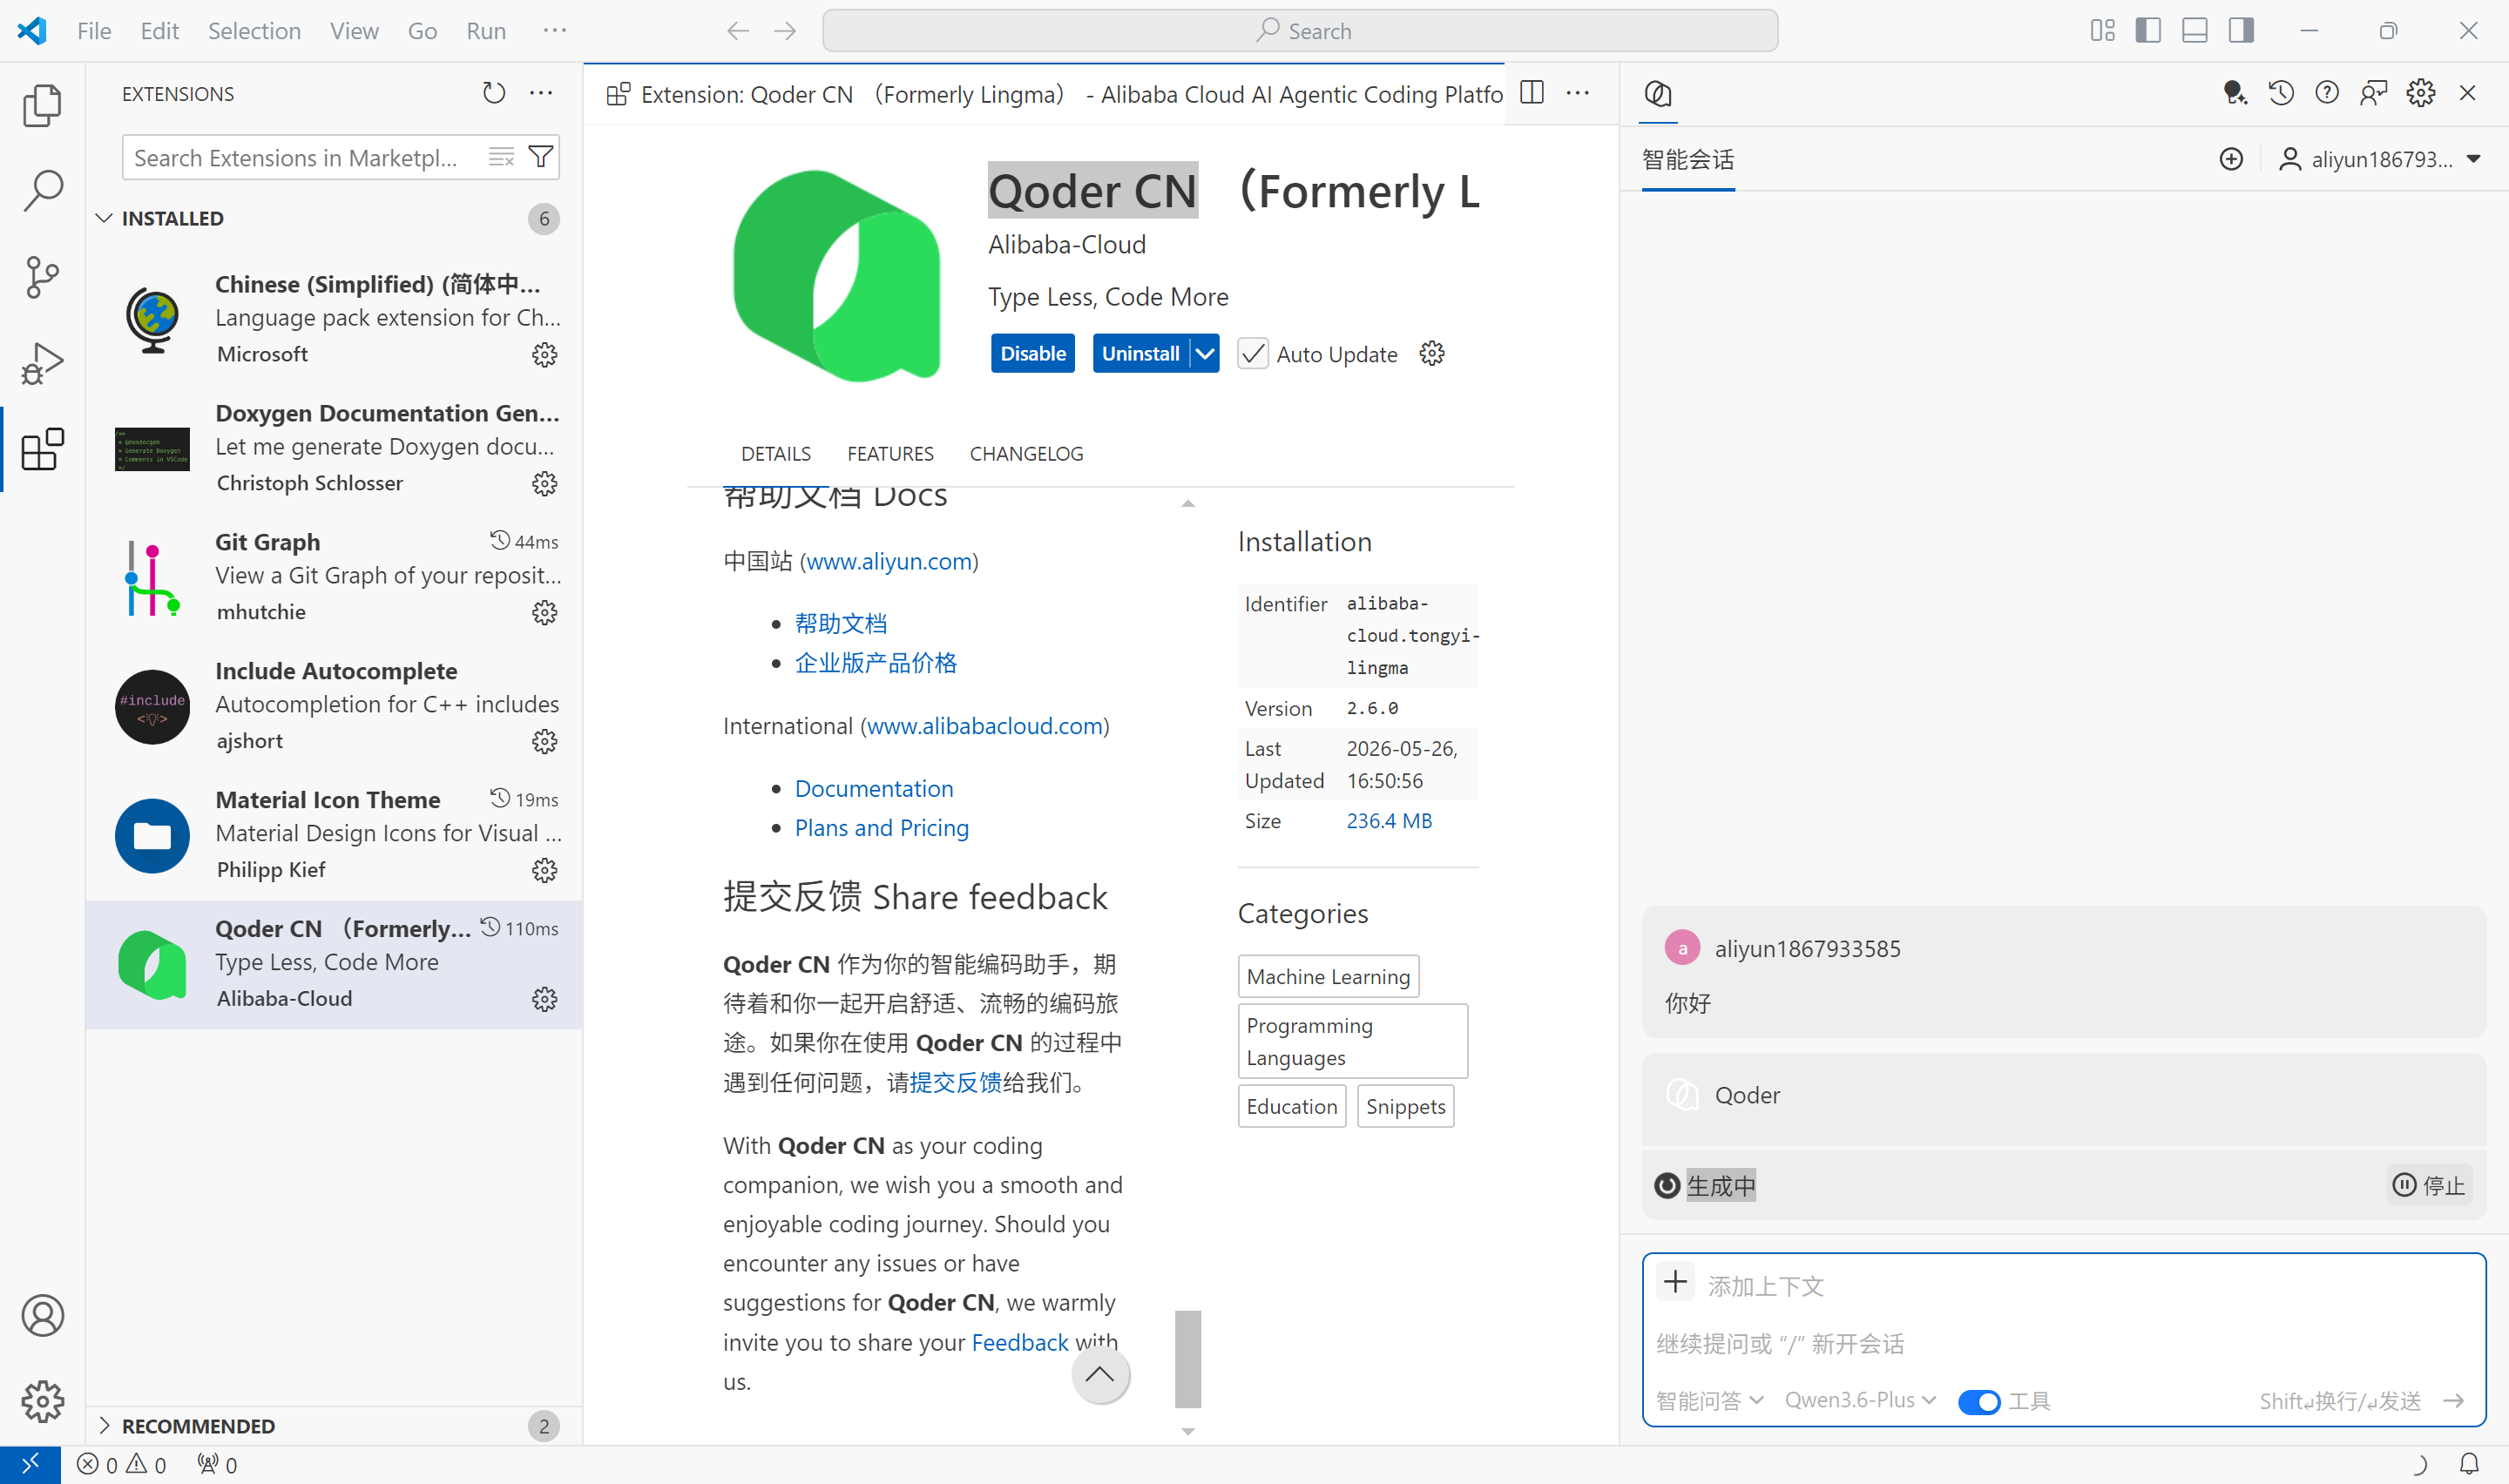Open the Extensions view icon
Screen dimensions: 2509x1484
(x=42, y=449)
